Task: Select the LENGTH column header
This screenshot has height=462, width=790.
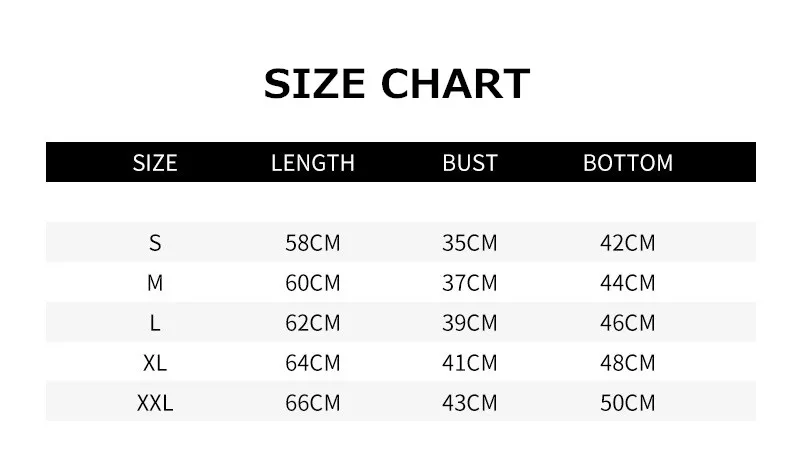Action: tap(312, 163)
